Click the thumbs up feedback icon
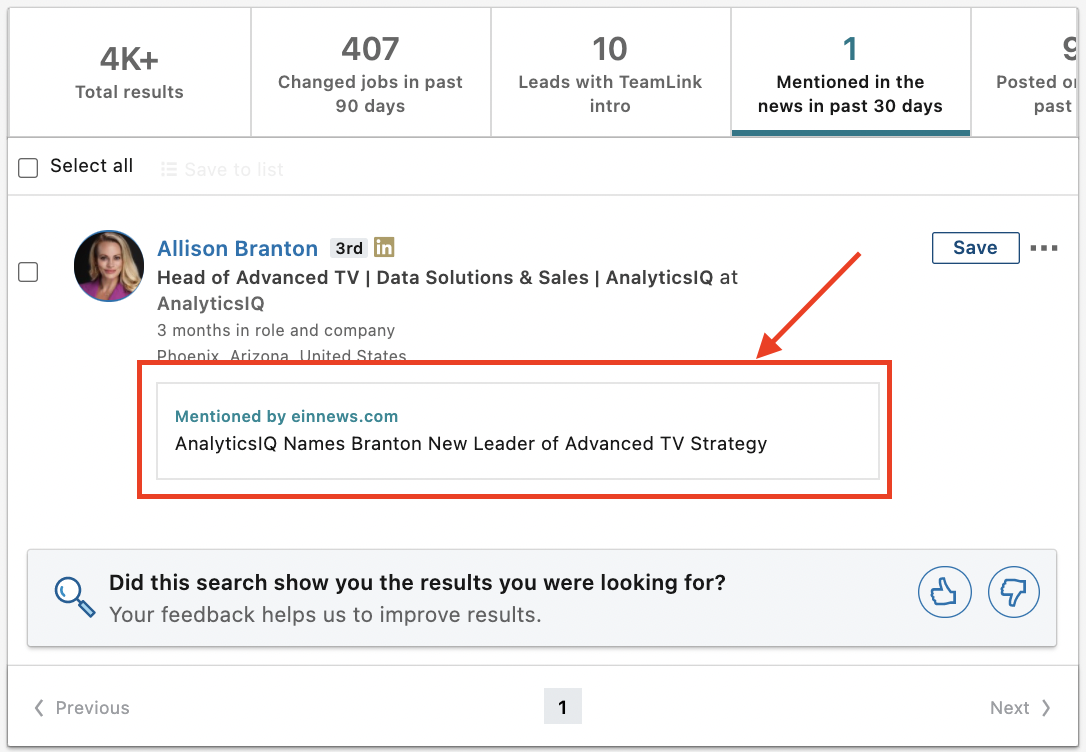 [x=944, y=592]
